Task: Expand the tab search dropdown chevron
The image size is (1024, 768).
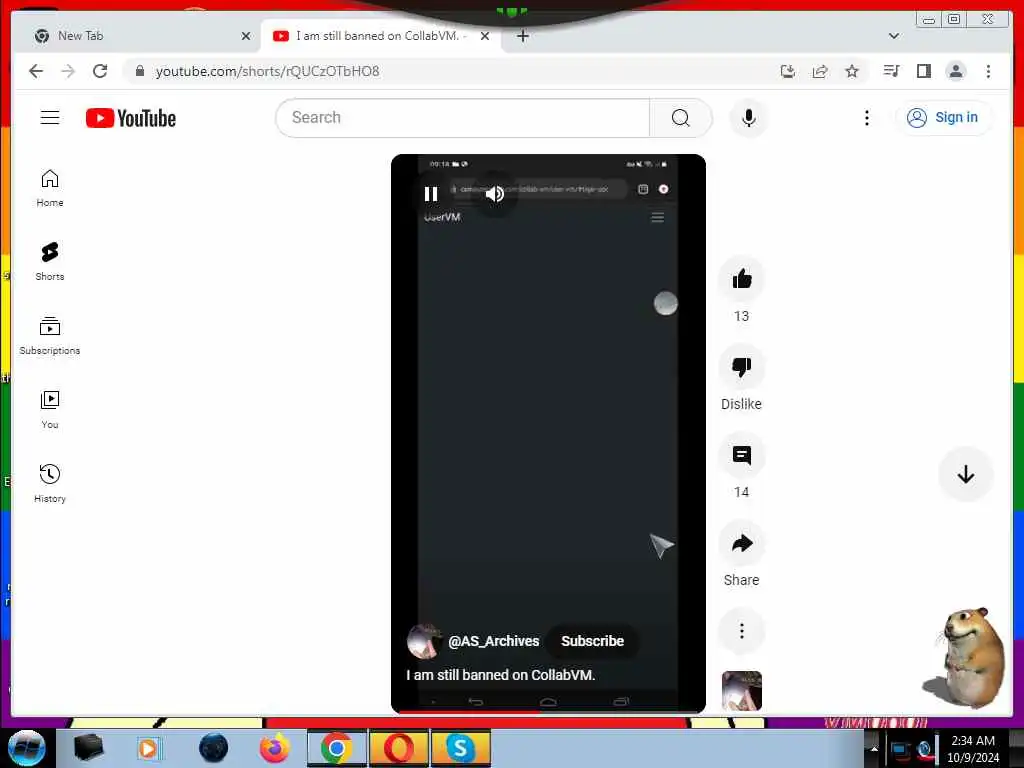Action: coord(893,36)
